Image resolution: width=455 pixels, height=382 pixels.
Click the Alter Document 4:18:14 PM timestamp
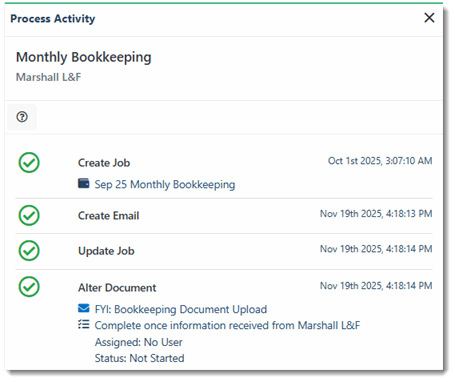pyautogui.click(x=376, y=286)
